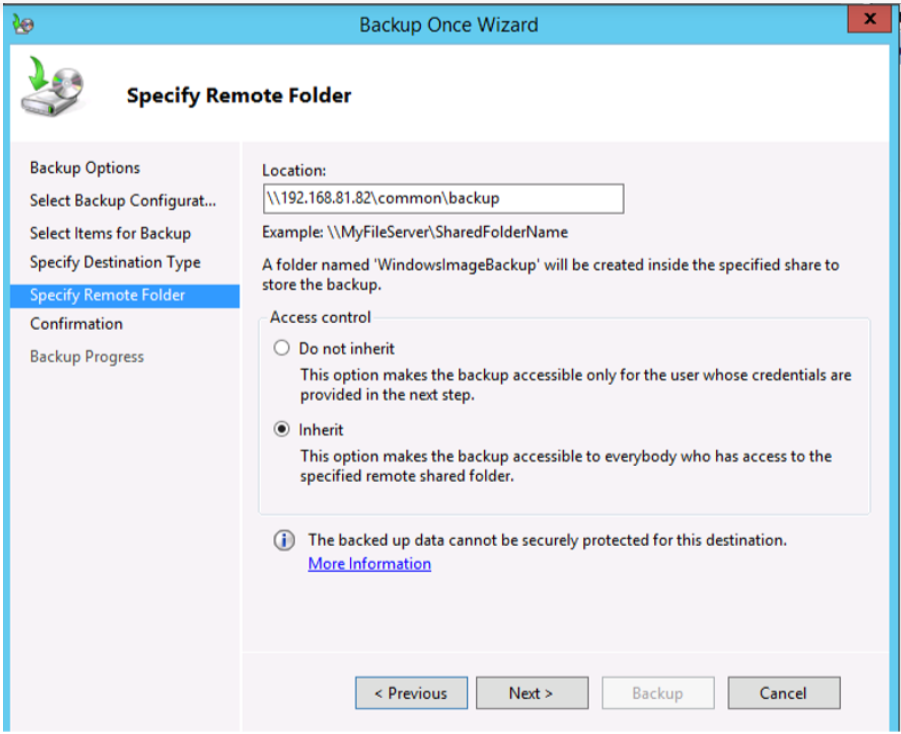
Task: Choose the 'Inherit' access control option
Action: [282, 430]
